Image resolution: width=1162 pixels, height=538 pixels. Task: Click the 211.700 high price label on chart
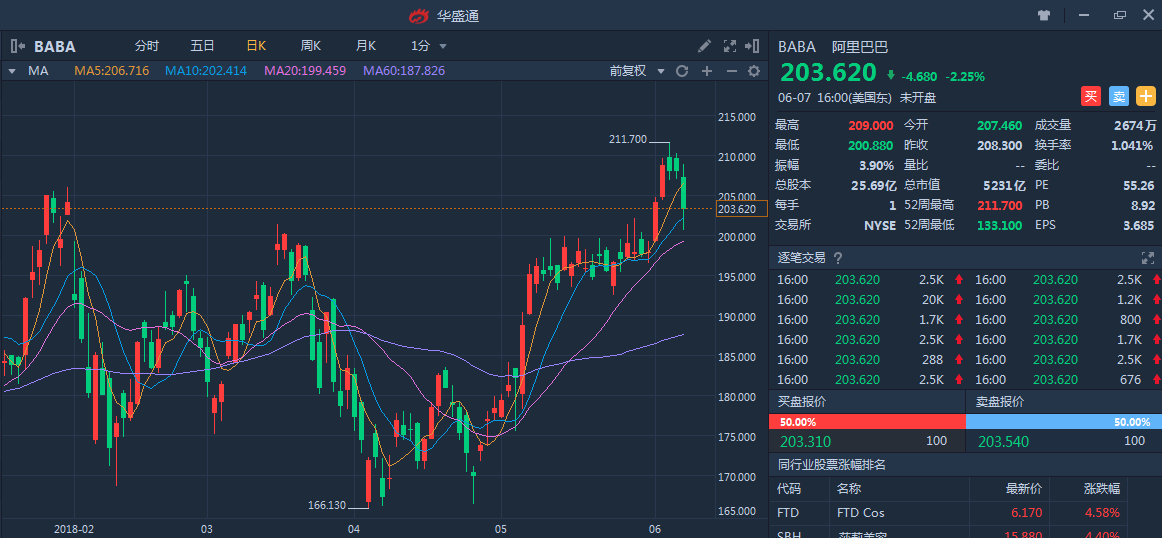628,139
